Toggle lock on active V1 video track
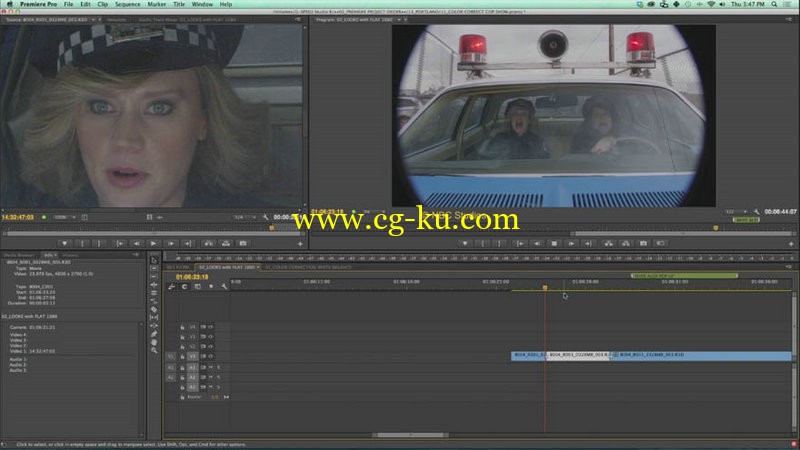The width and height of the screenshot is (800, 450). point(182,356)
